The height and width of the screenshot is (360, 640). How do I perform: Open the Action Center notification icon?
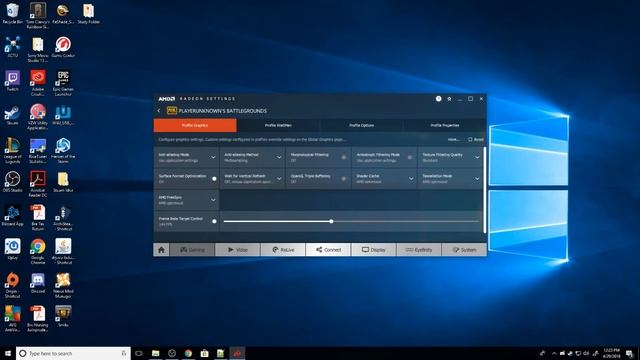point(630,353)
